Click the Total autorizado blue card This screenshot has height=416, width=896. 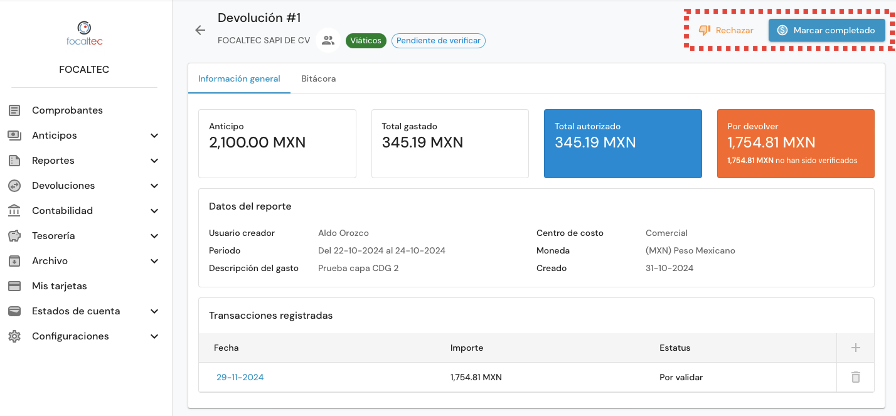[623, 143]
